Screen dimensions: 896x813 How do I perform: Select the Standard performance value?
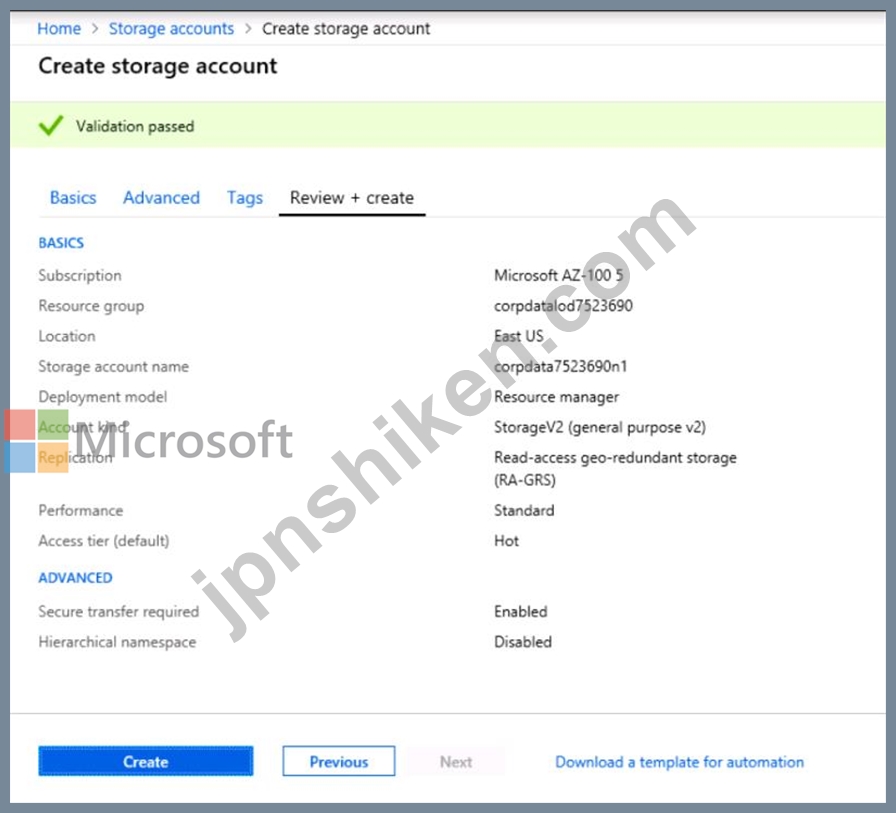[524, 510]
